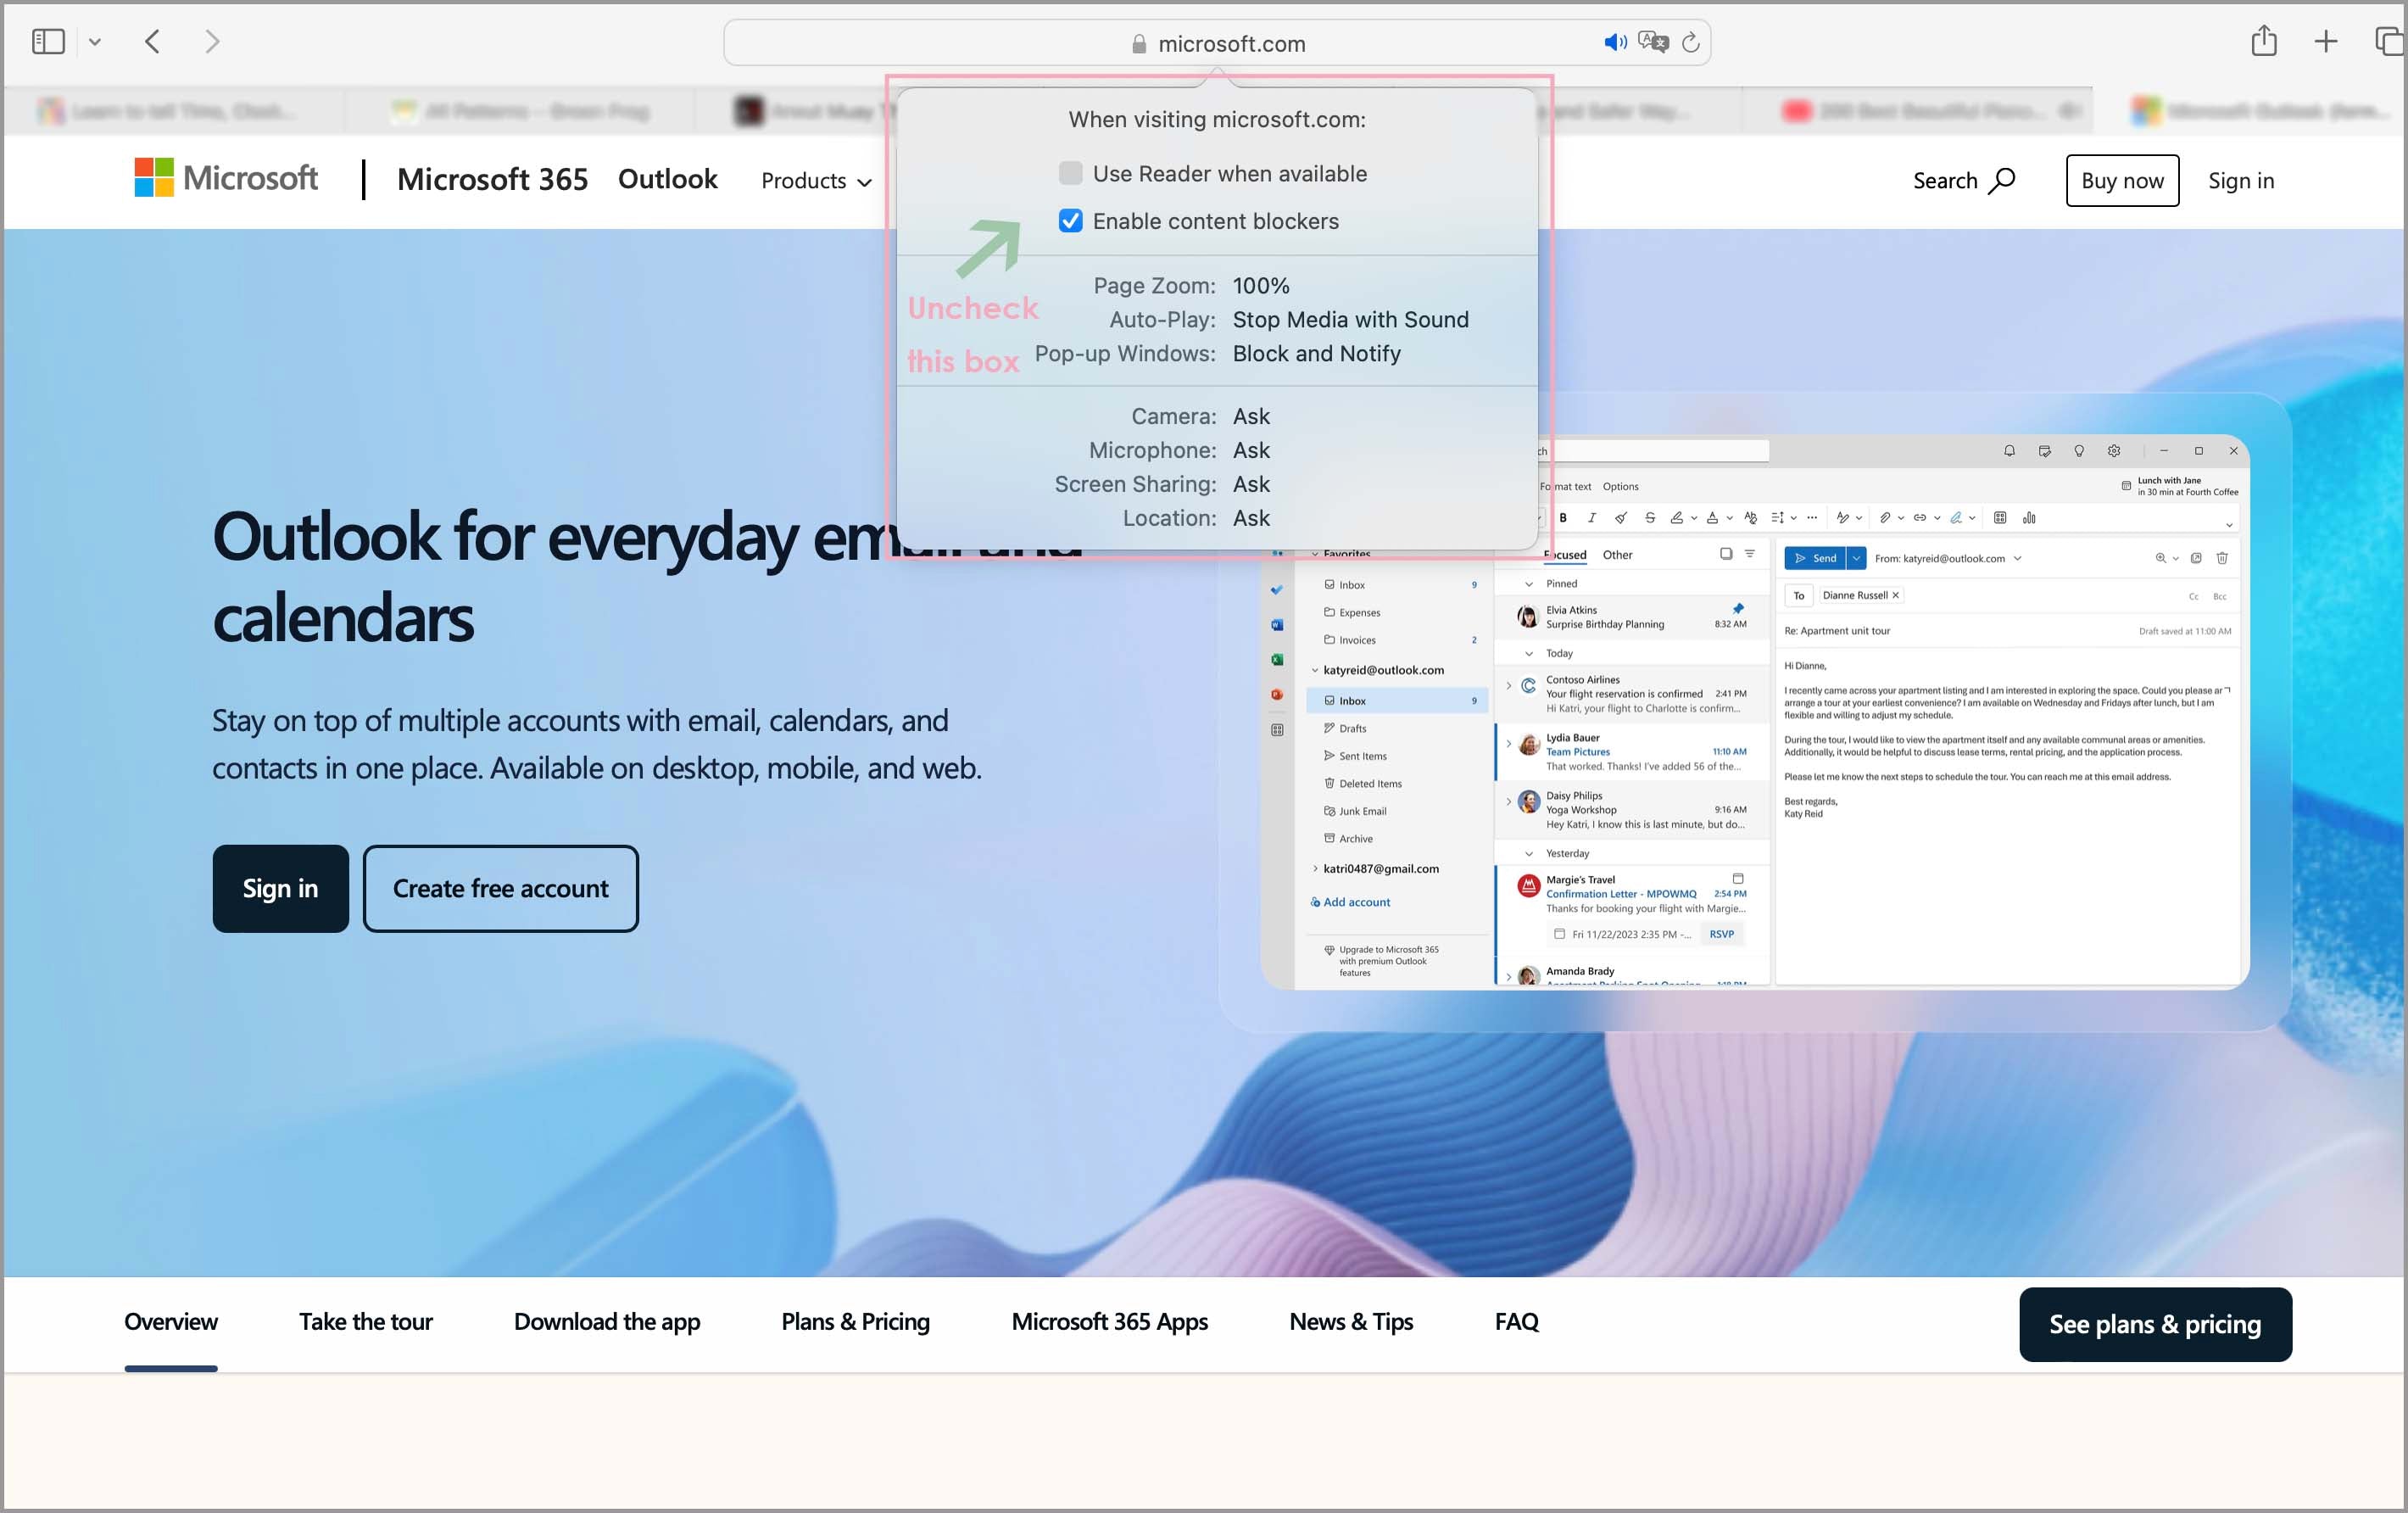Click Create free account button
The width and height of the screenshot is (2408, 1513).
click(x=500, y=889)
